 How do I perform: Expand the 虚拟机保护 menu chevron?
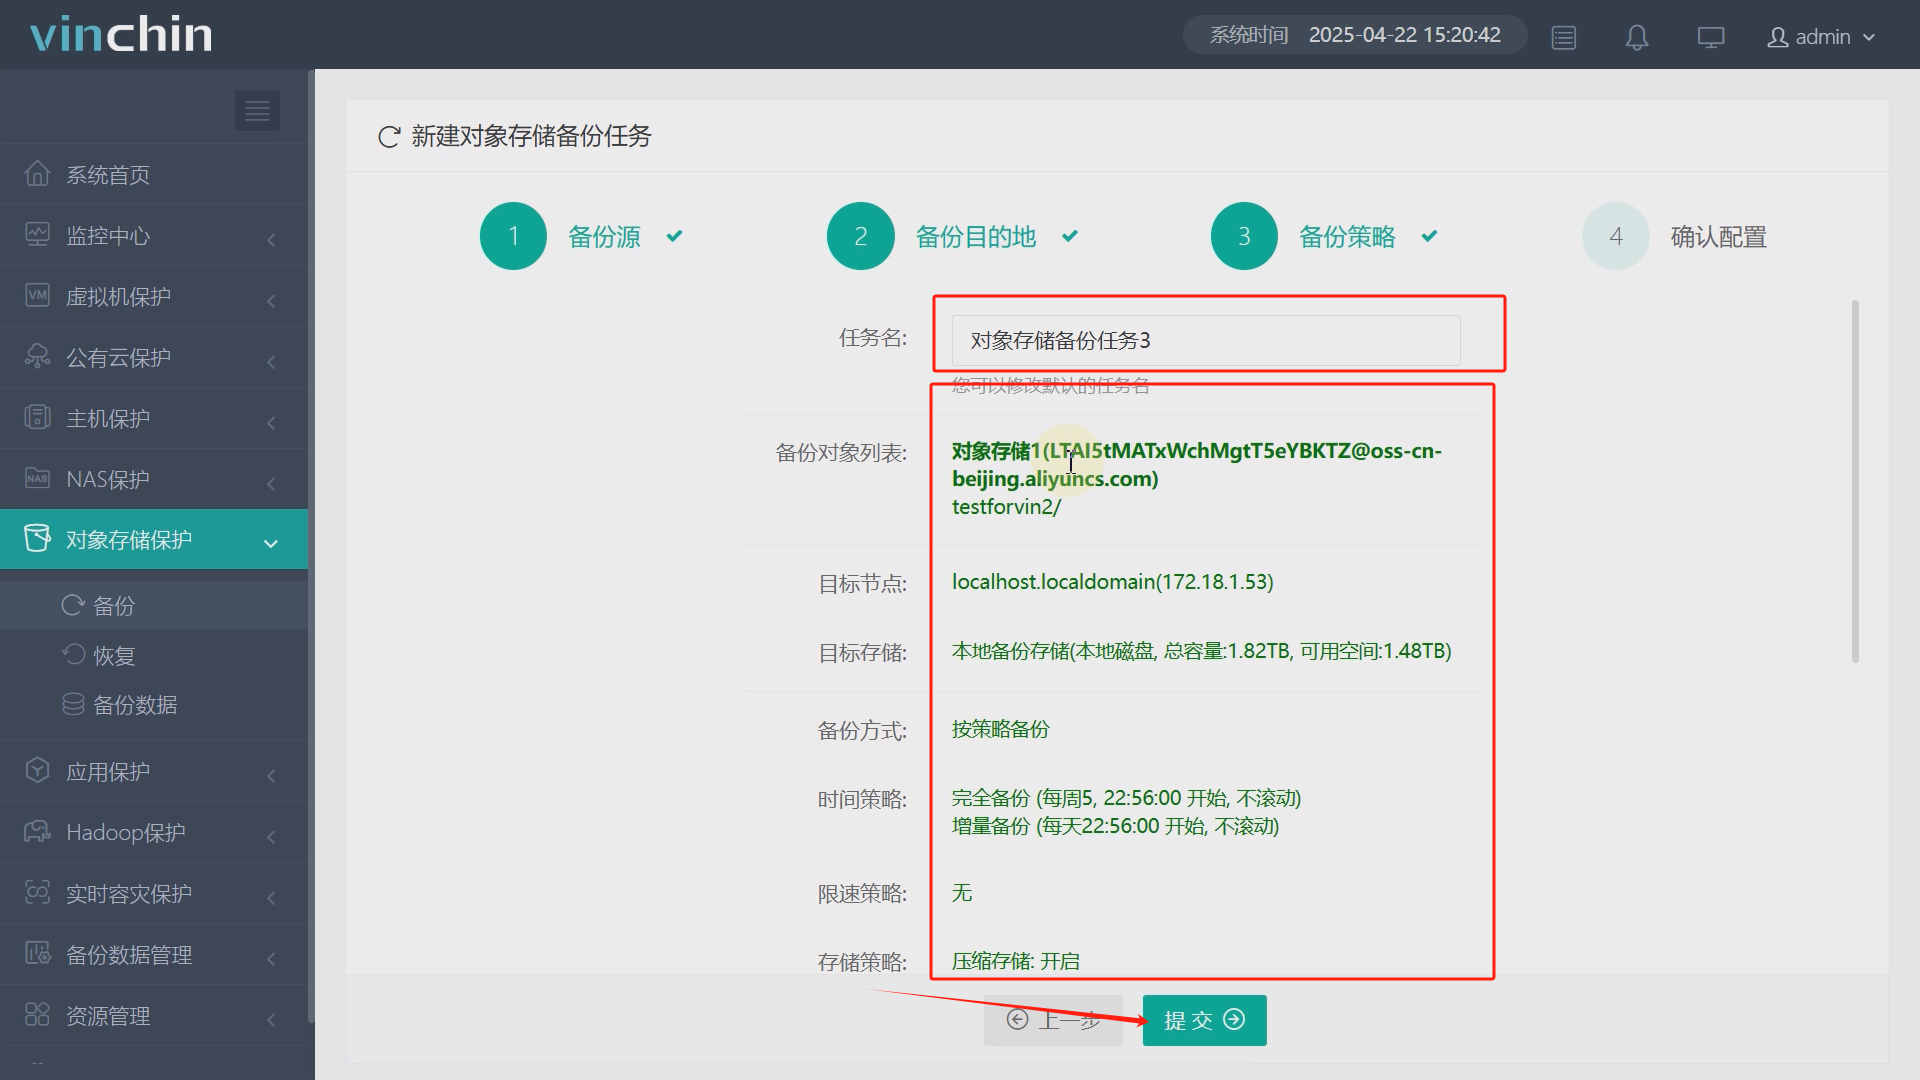click(271, 301)
